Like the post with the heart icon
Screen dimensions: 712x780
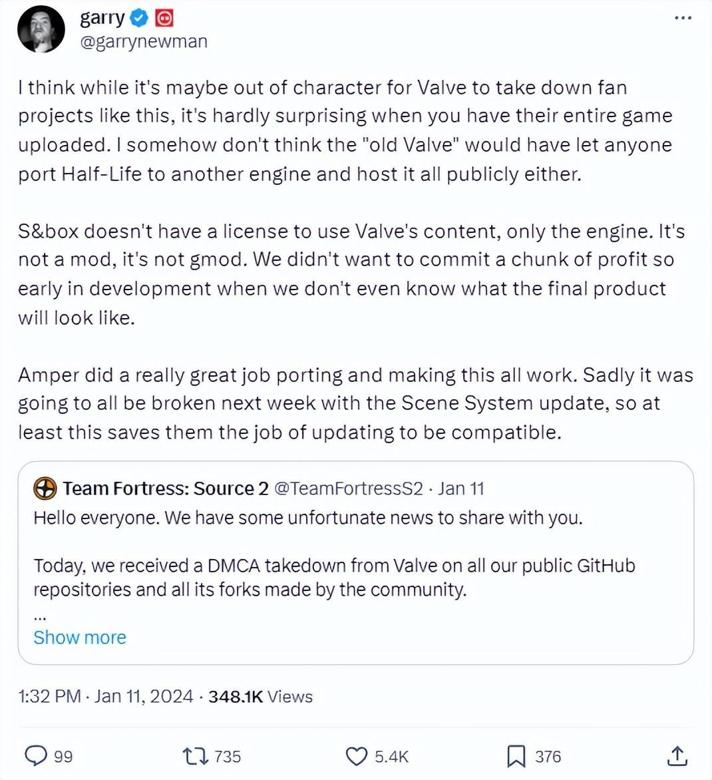pos(356,756)
